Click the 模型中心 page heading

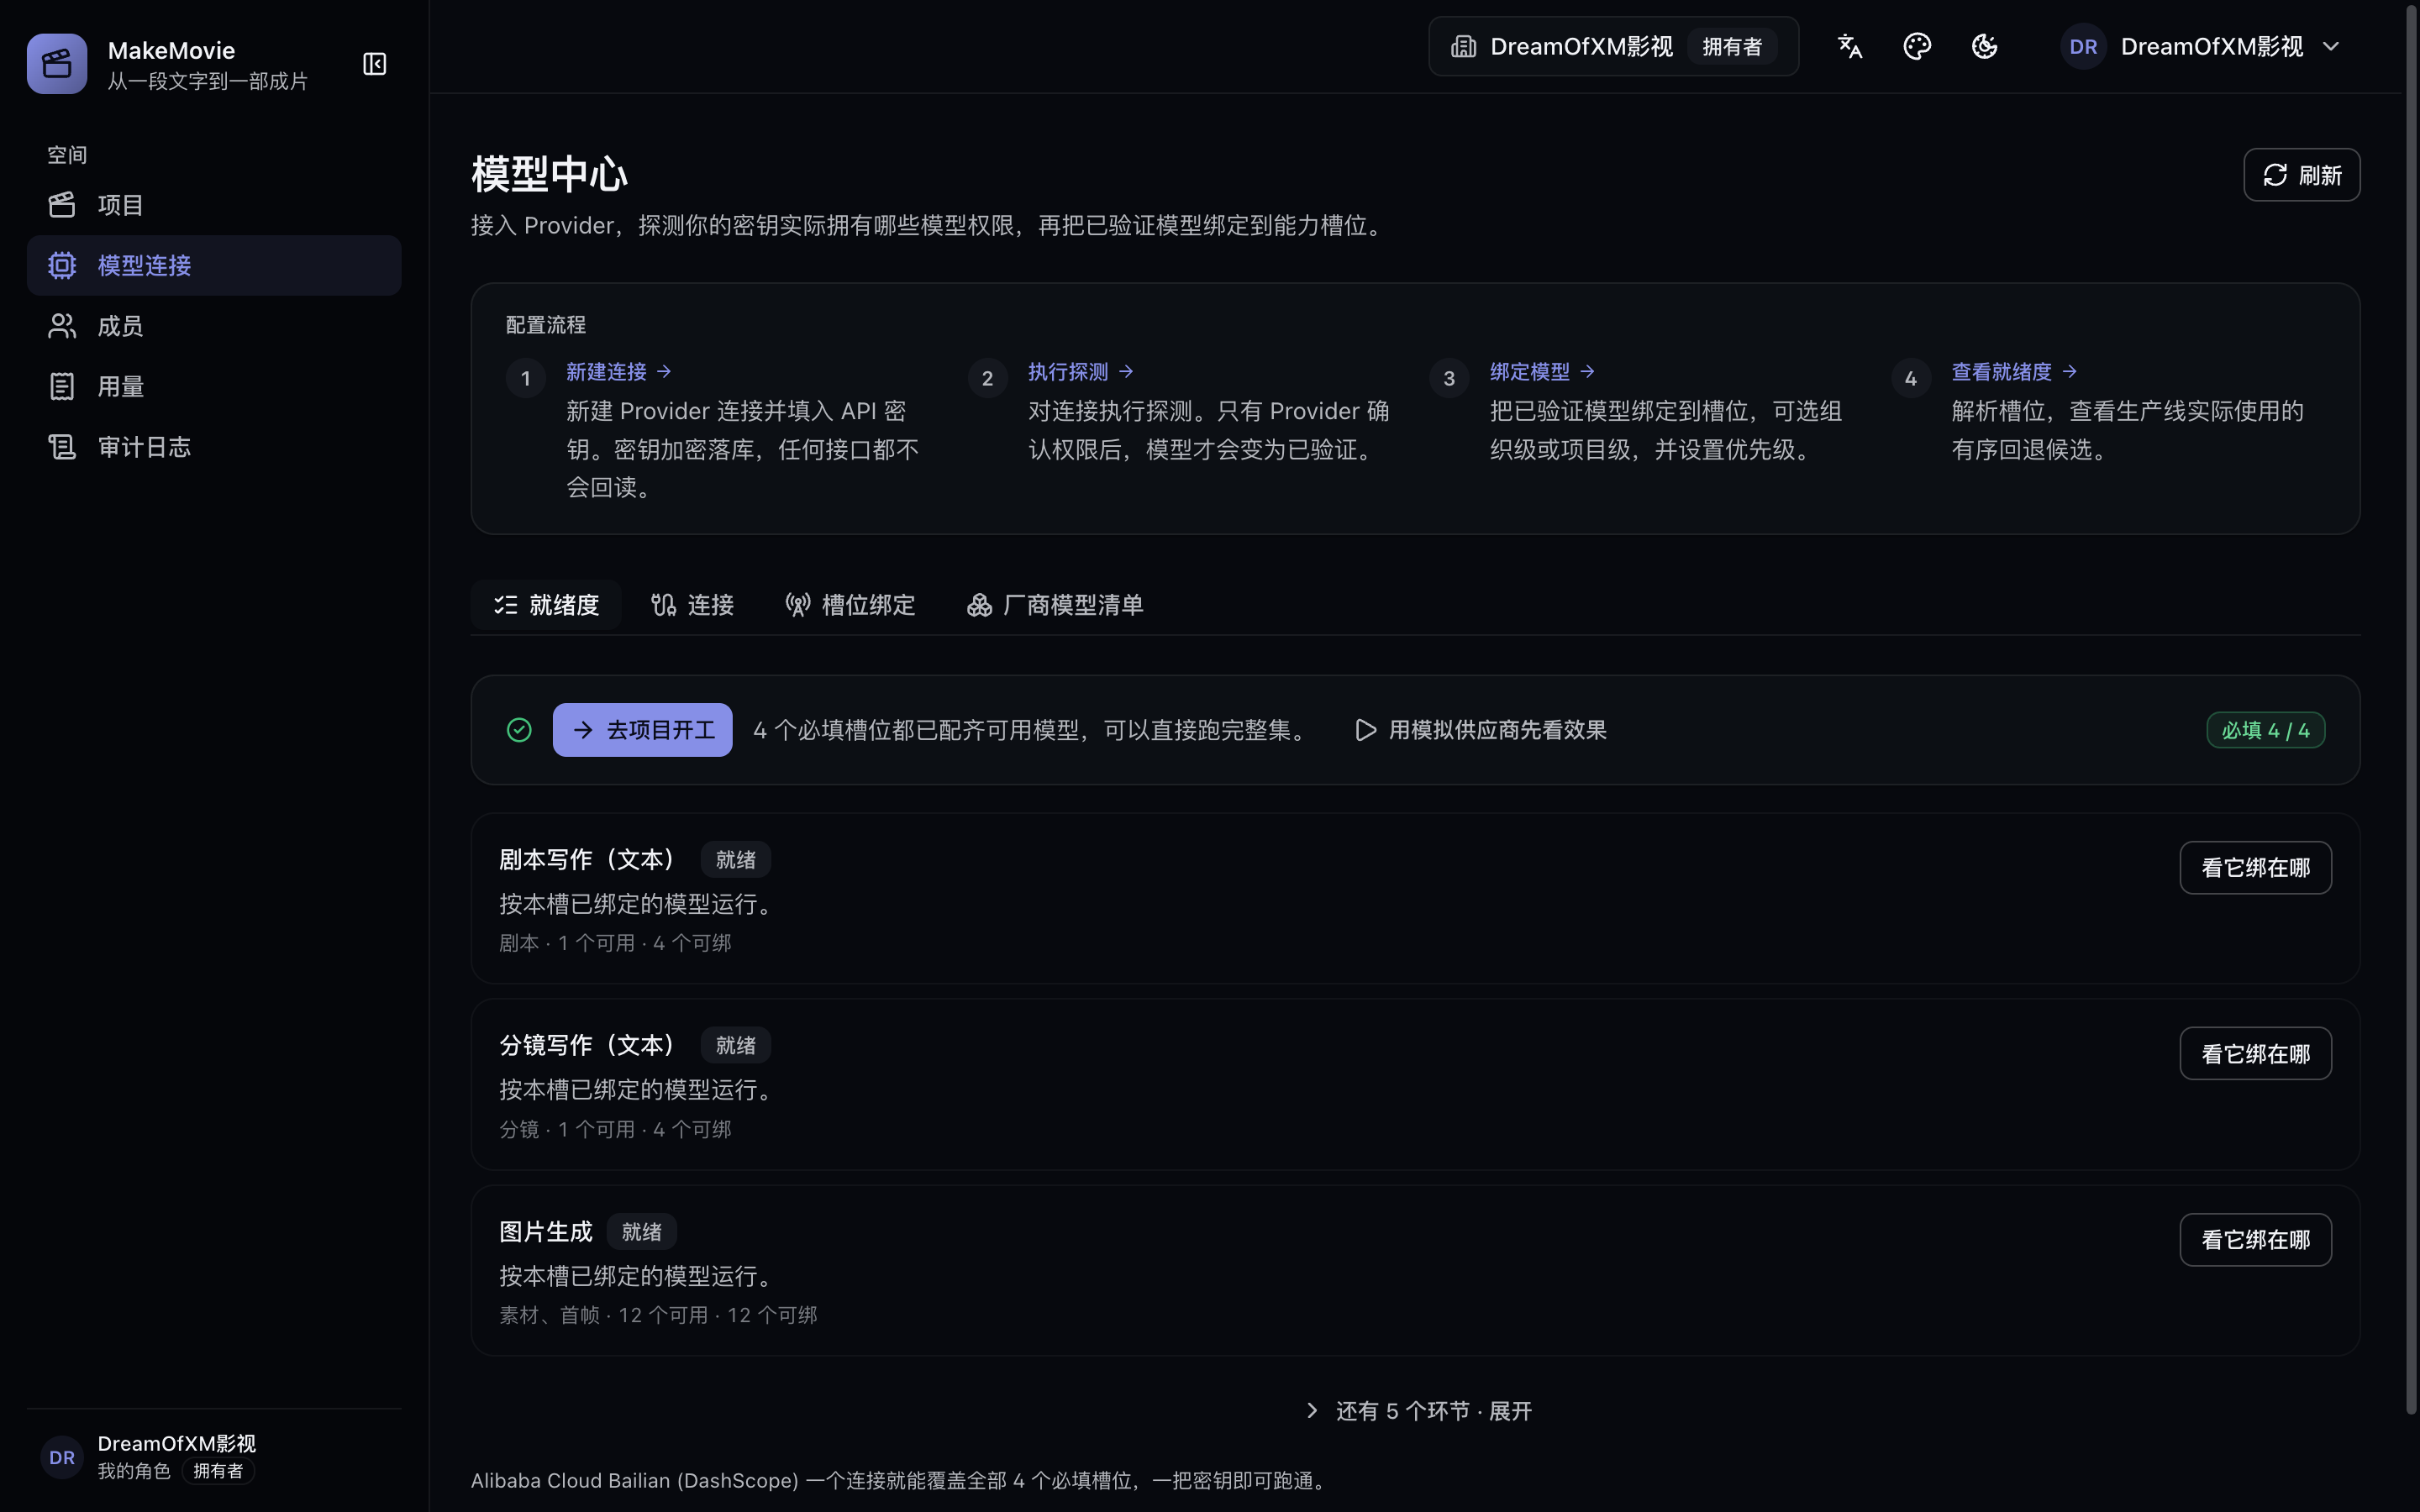click(x=549, y=175)
